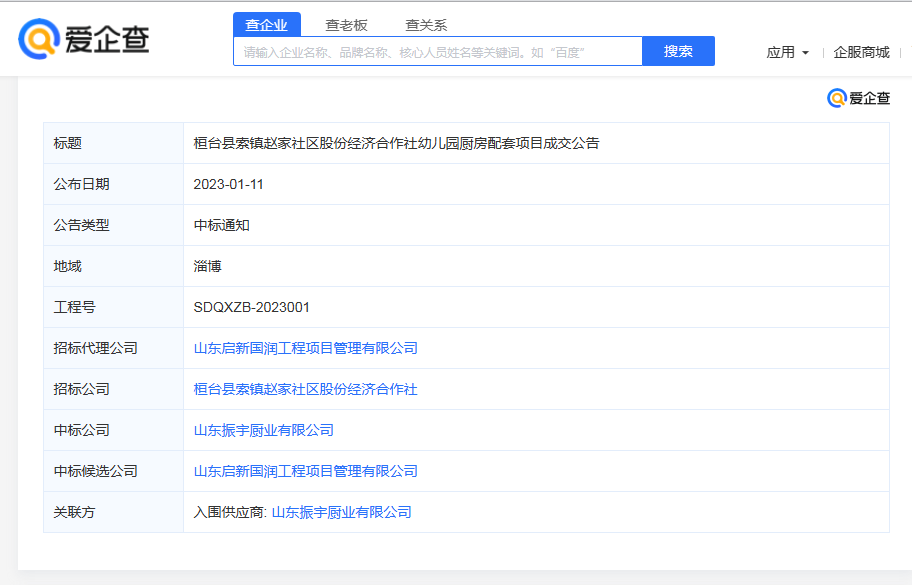Open 山东启新国润工程项目管理有限公司 in 招标代理公司 row
This screenshot has height=585, width=912.
coord(305,348)
